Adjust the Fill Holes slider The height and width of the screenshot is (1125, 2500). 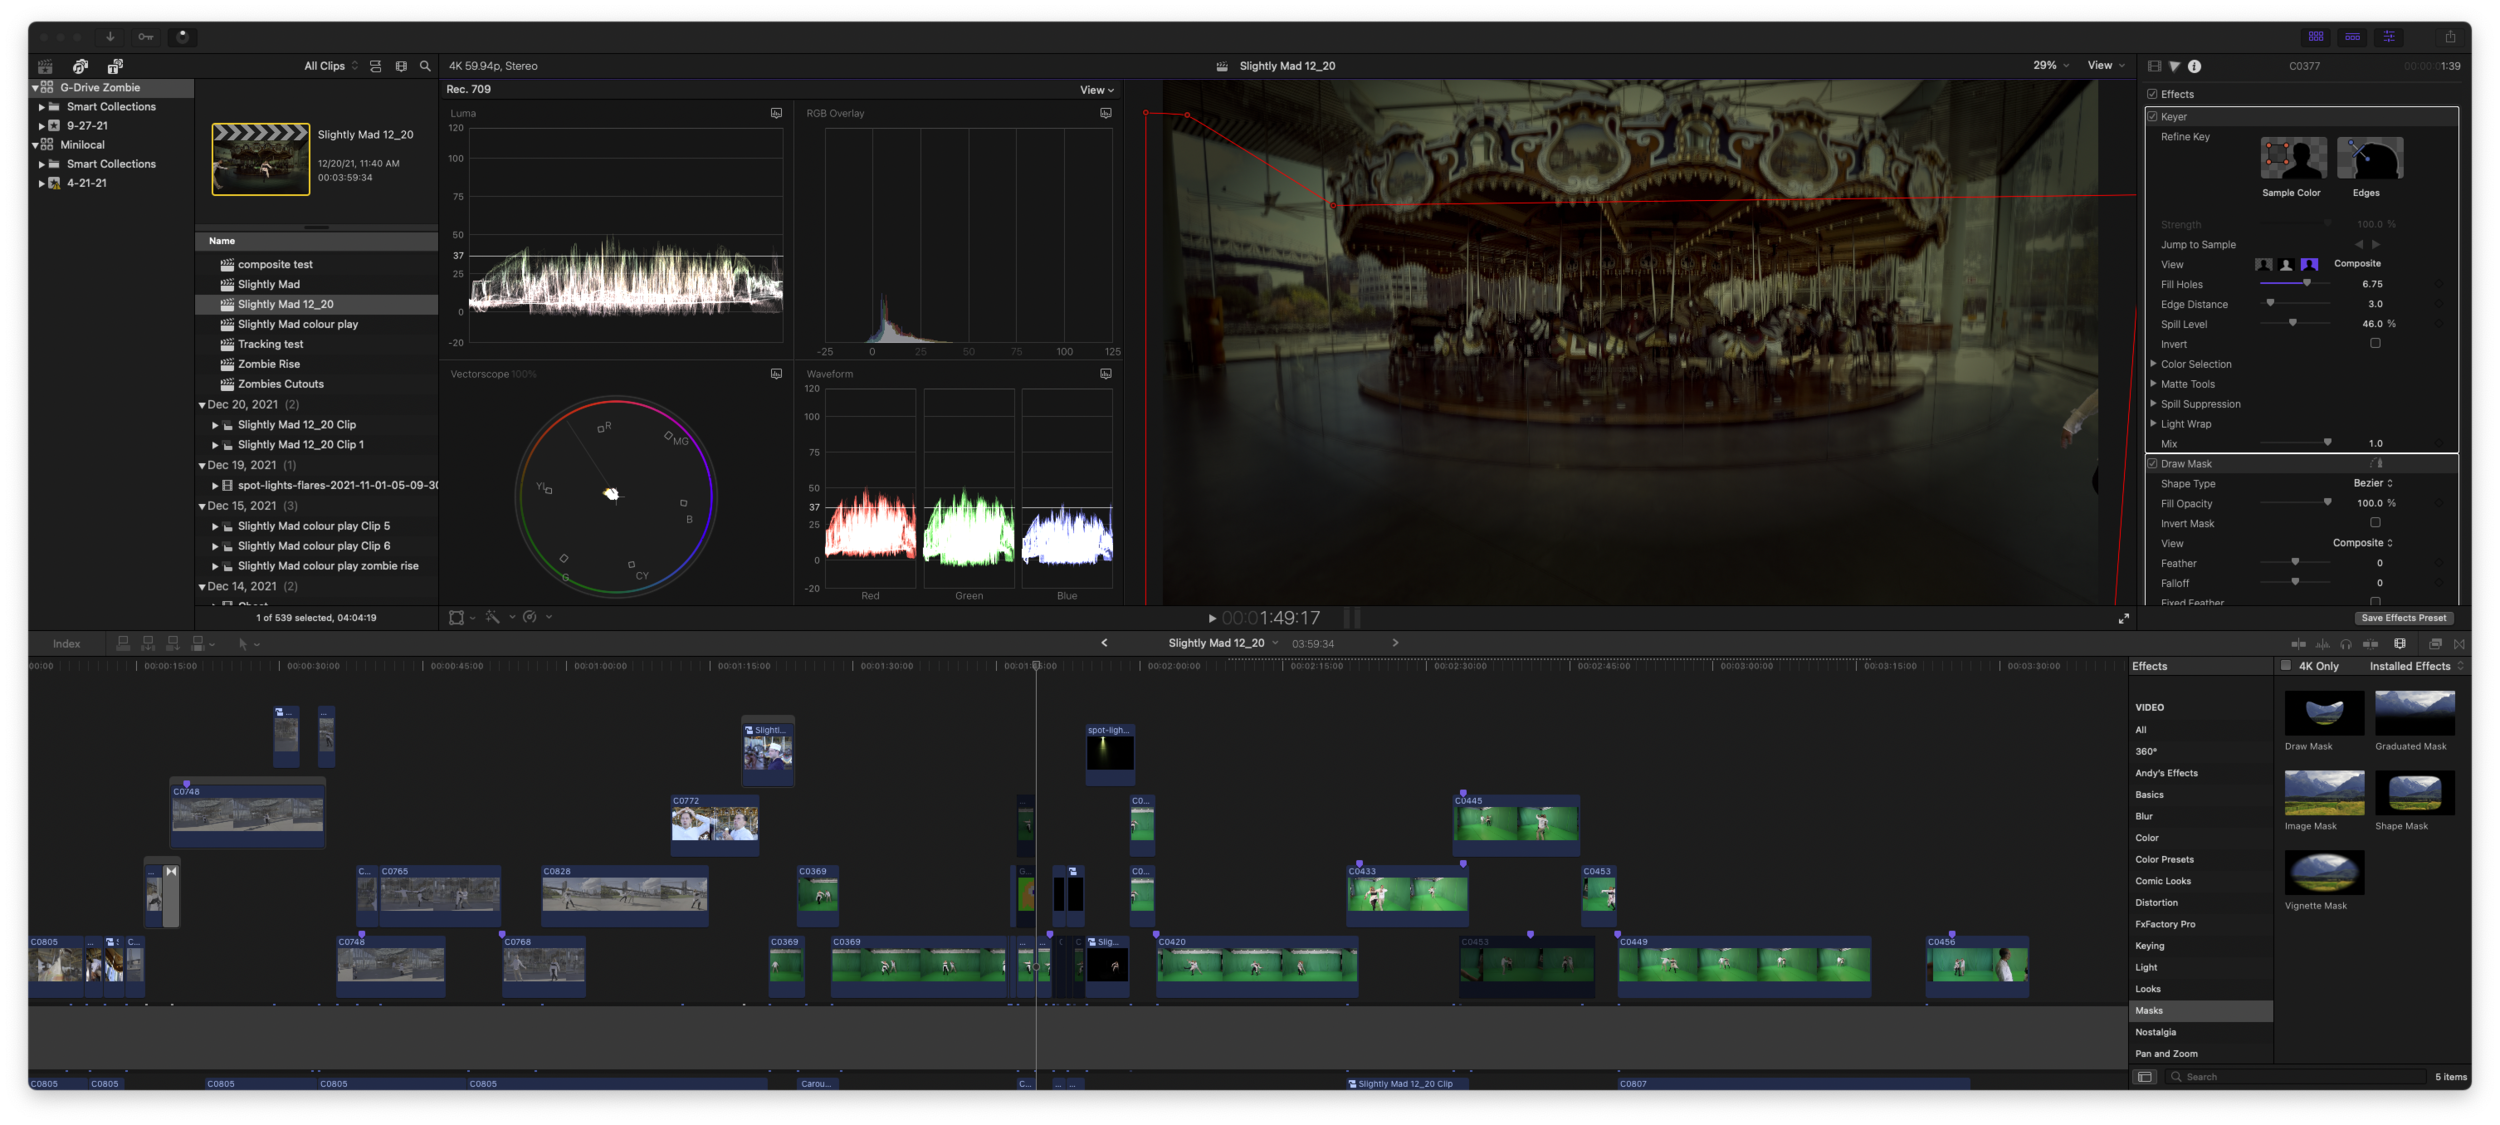2307,284
